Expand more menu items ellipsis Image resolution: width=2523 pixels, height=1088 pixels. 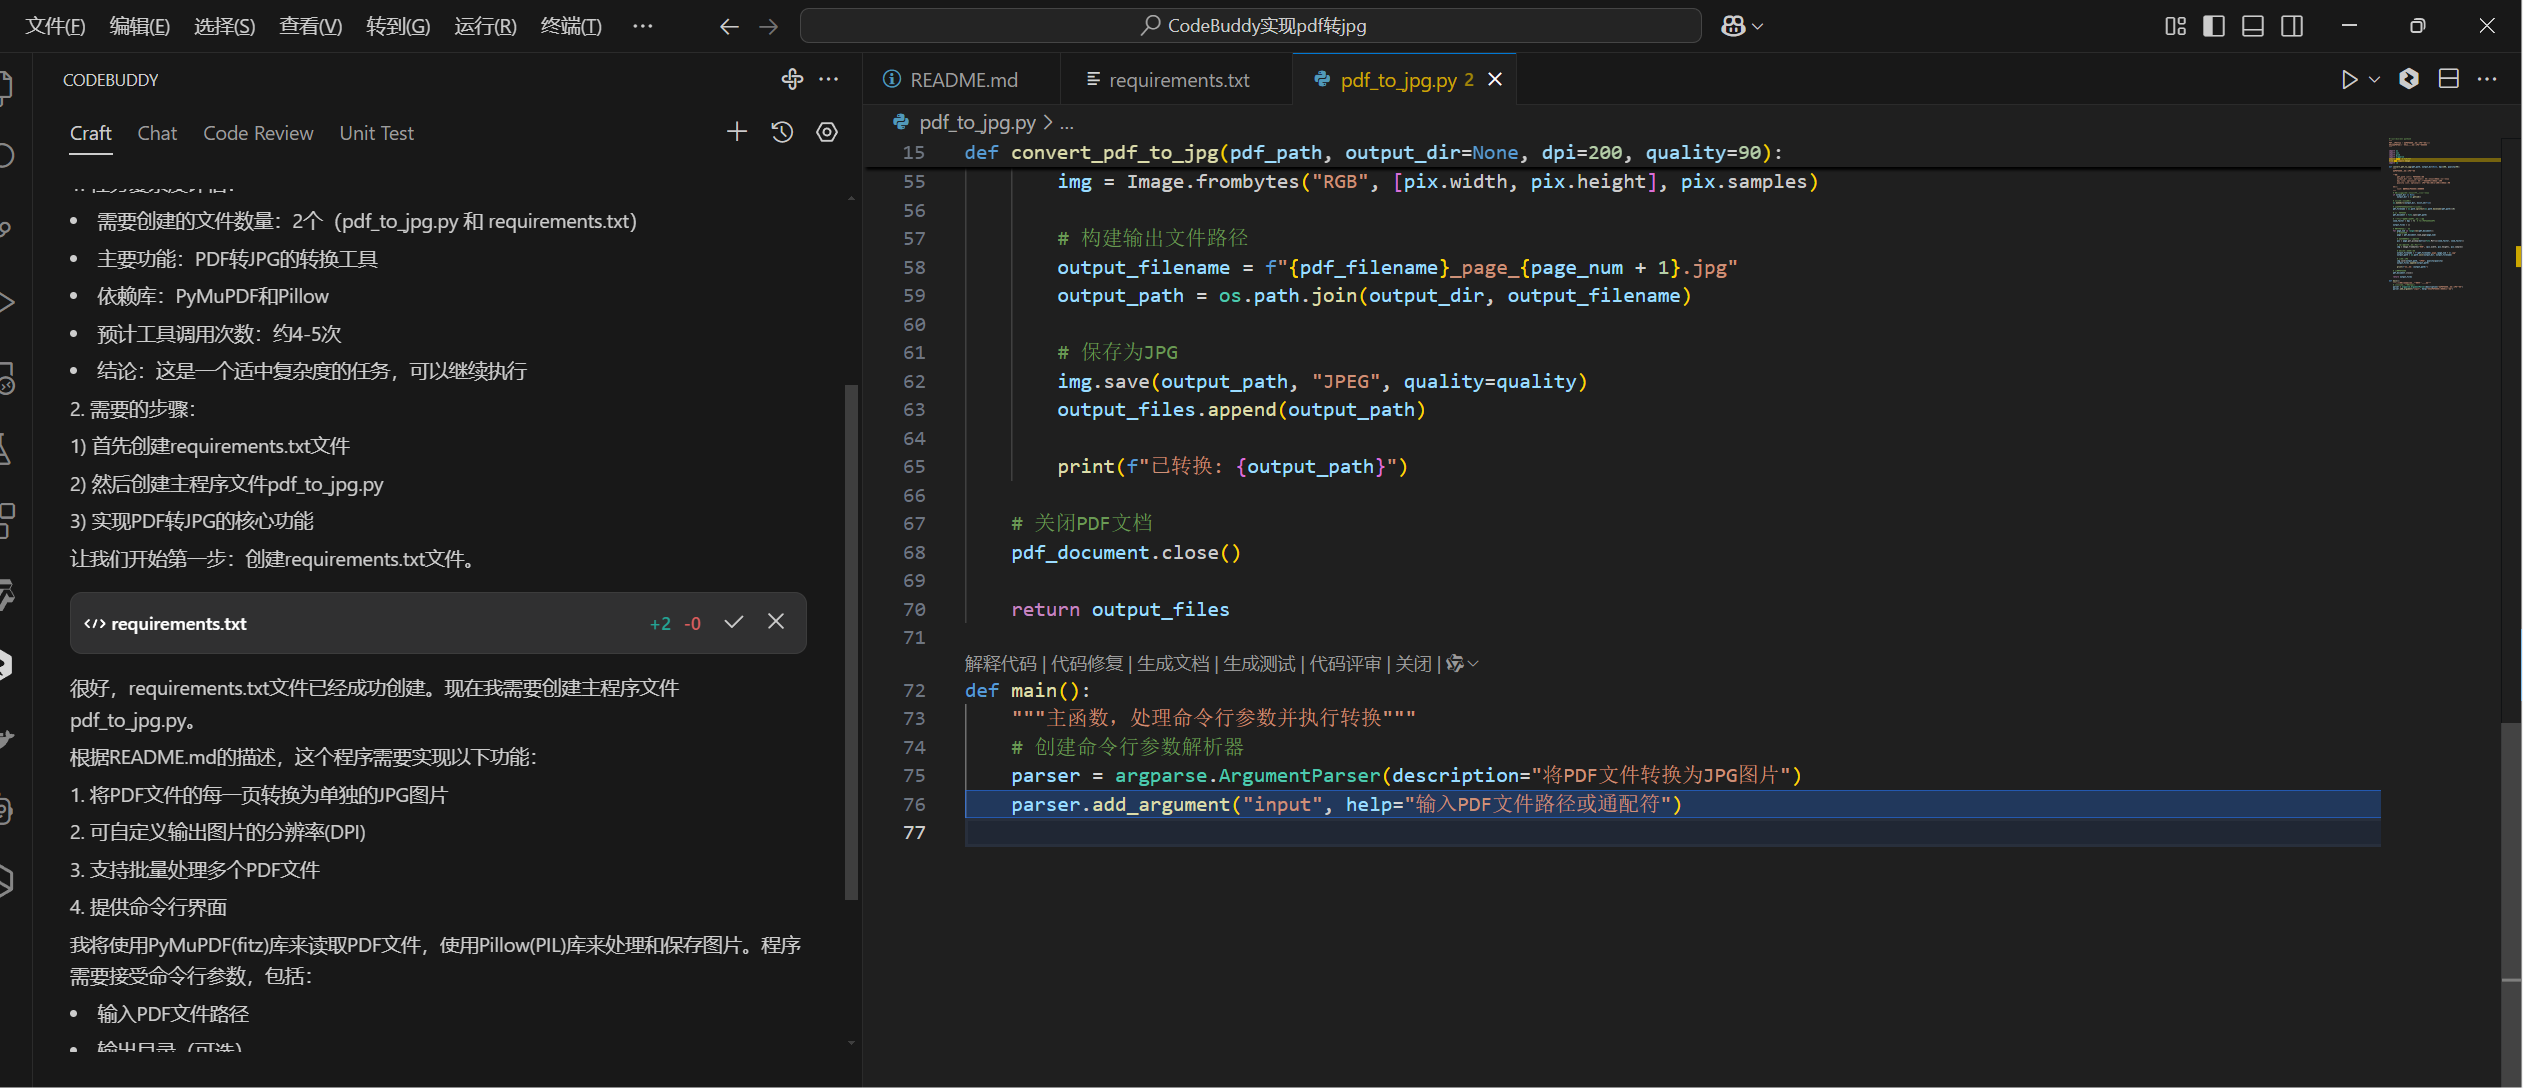pos(643,26)
